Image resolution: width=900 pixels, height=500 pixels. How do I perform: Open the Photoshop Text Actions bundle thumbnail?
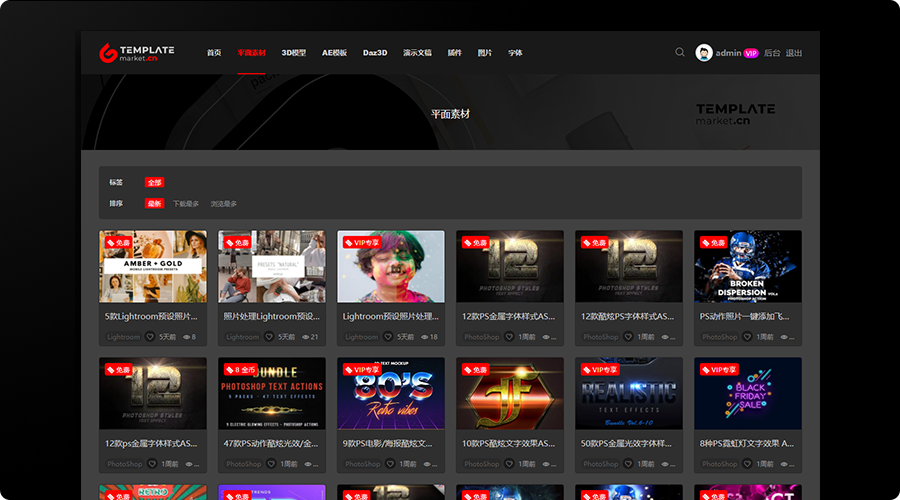click(271, 394)
